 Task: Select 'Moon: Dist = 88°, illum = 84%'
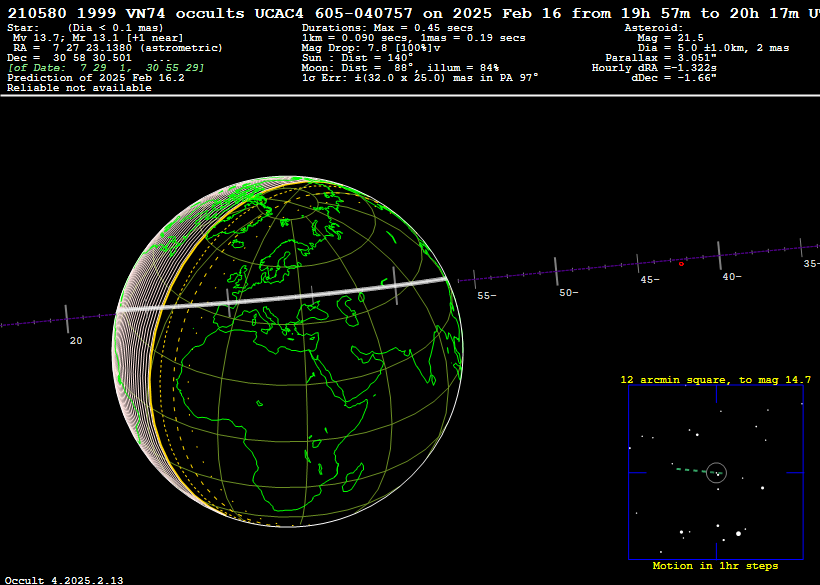400,68
